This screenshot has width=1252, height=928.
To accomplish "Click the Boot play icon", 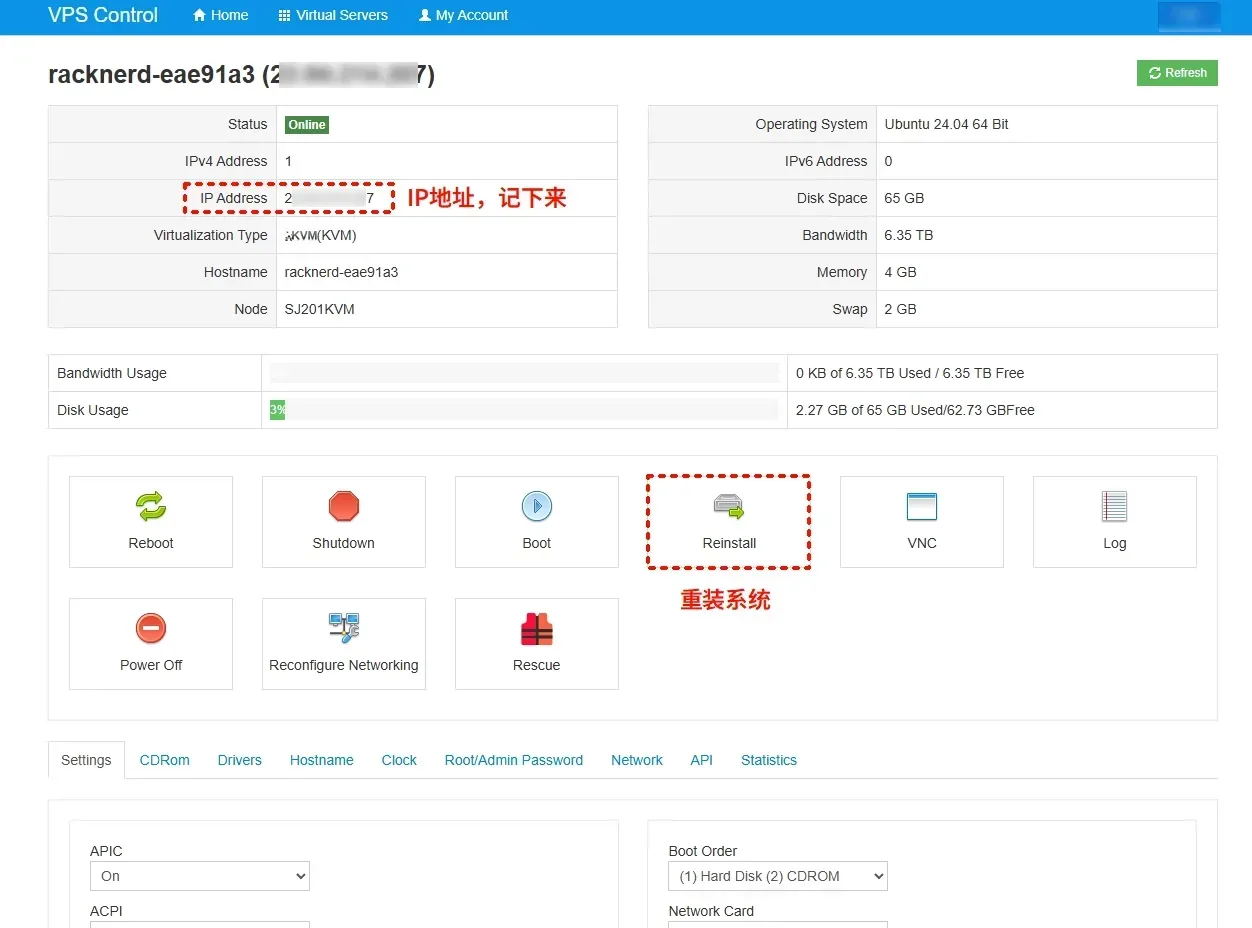I will coord(537,508).
